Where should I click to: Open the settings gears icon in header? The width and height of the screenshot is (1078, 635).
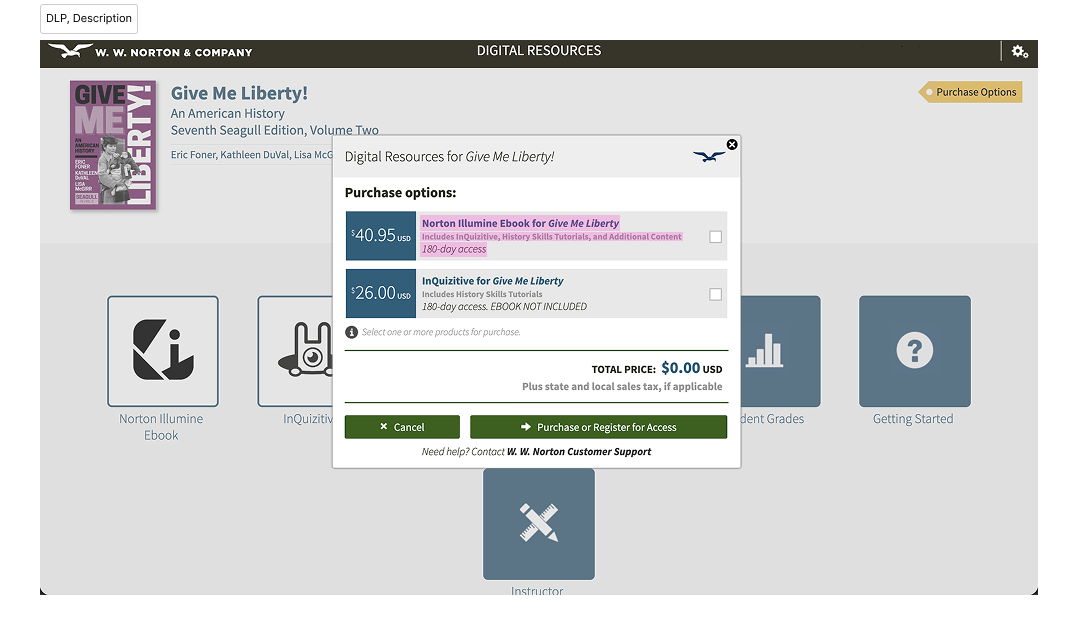click(x=1020, y=52)
